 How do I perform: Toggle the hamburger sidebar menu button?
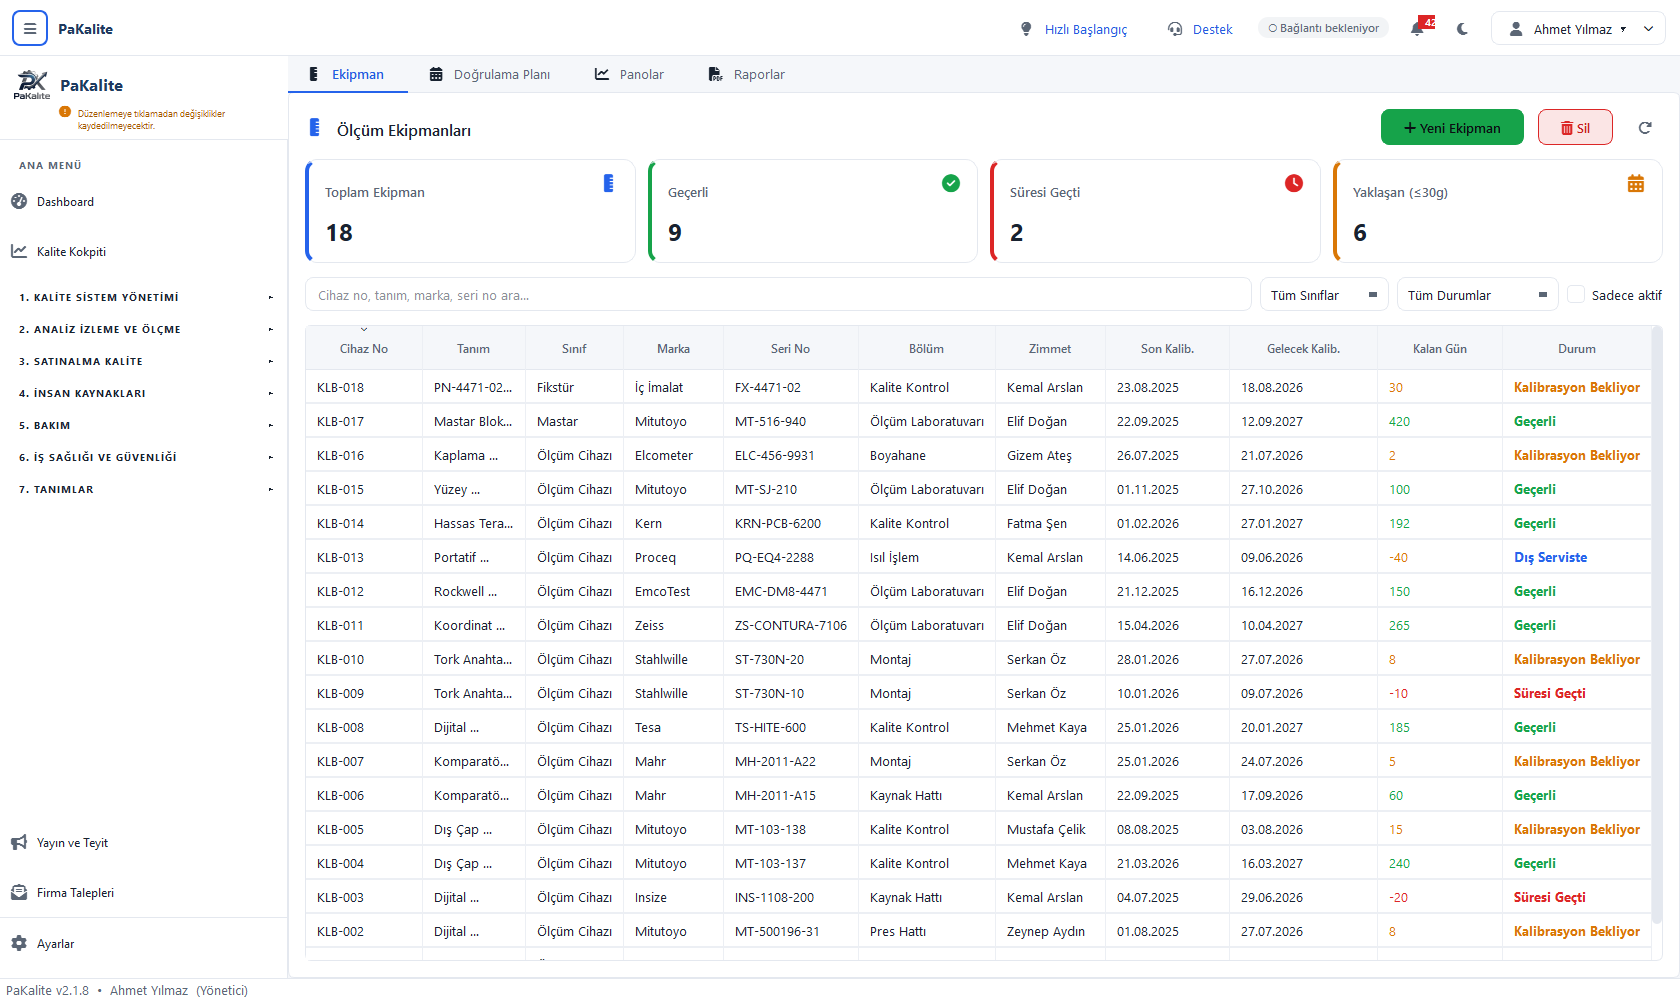(30, 29)
